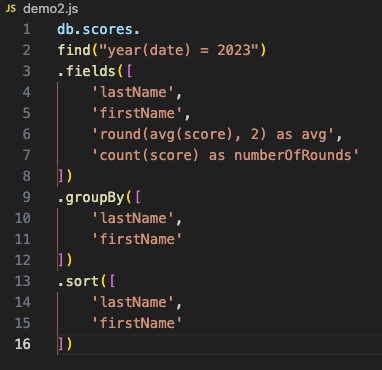Image resolution: width=382 pixels, height=370 pixels.
Task: Click the "year(date) = 2023" string
Action: [179, 51]
